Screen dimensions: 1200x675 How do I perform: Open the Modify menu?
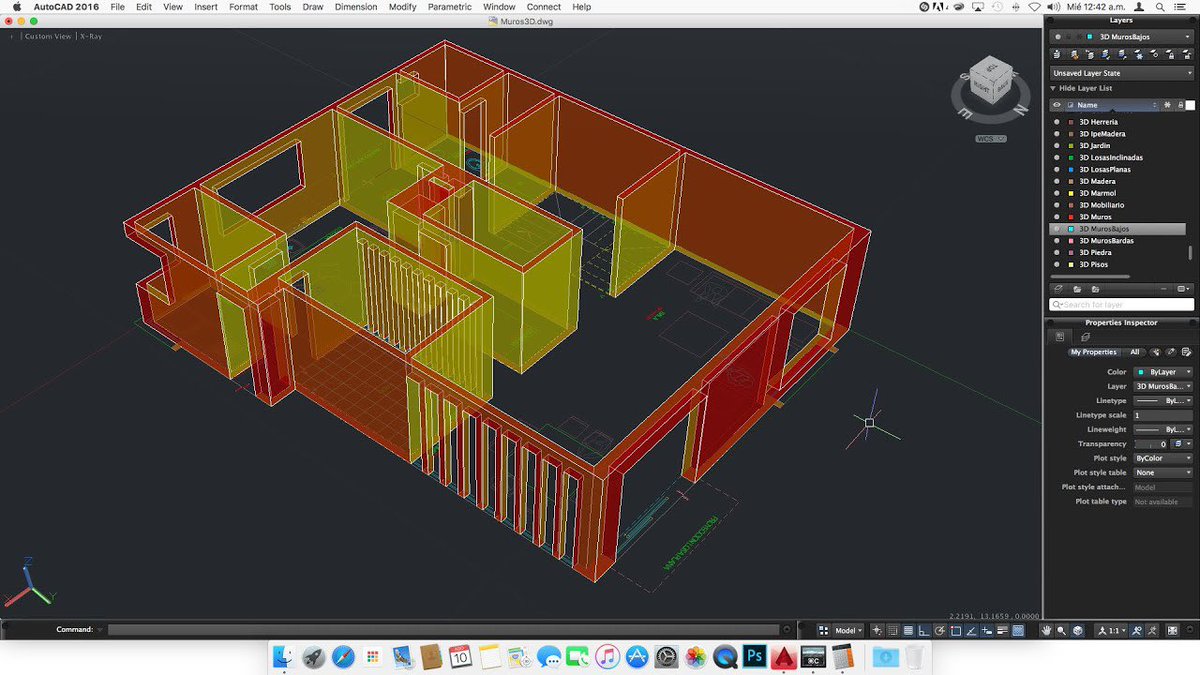click(x=402, y=7)
